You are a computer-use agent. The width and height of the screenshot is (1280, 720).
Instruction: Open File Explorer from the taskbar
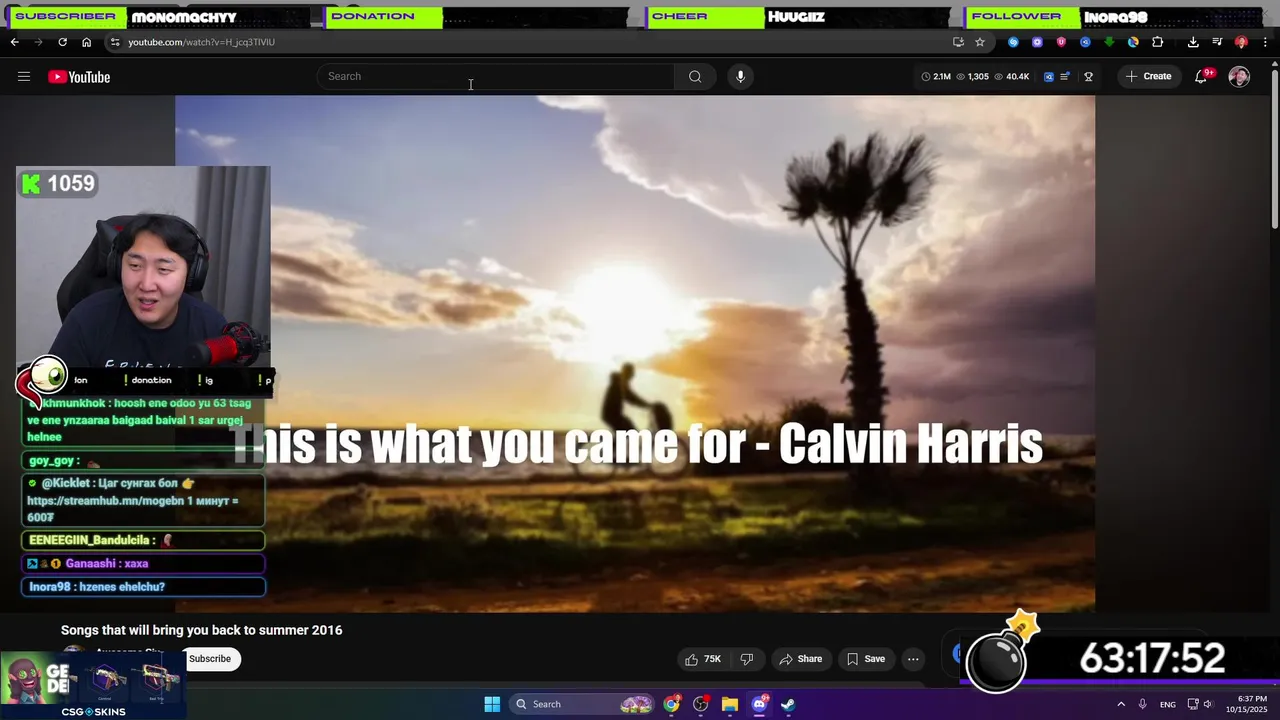click(730, 704)
